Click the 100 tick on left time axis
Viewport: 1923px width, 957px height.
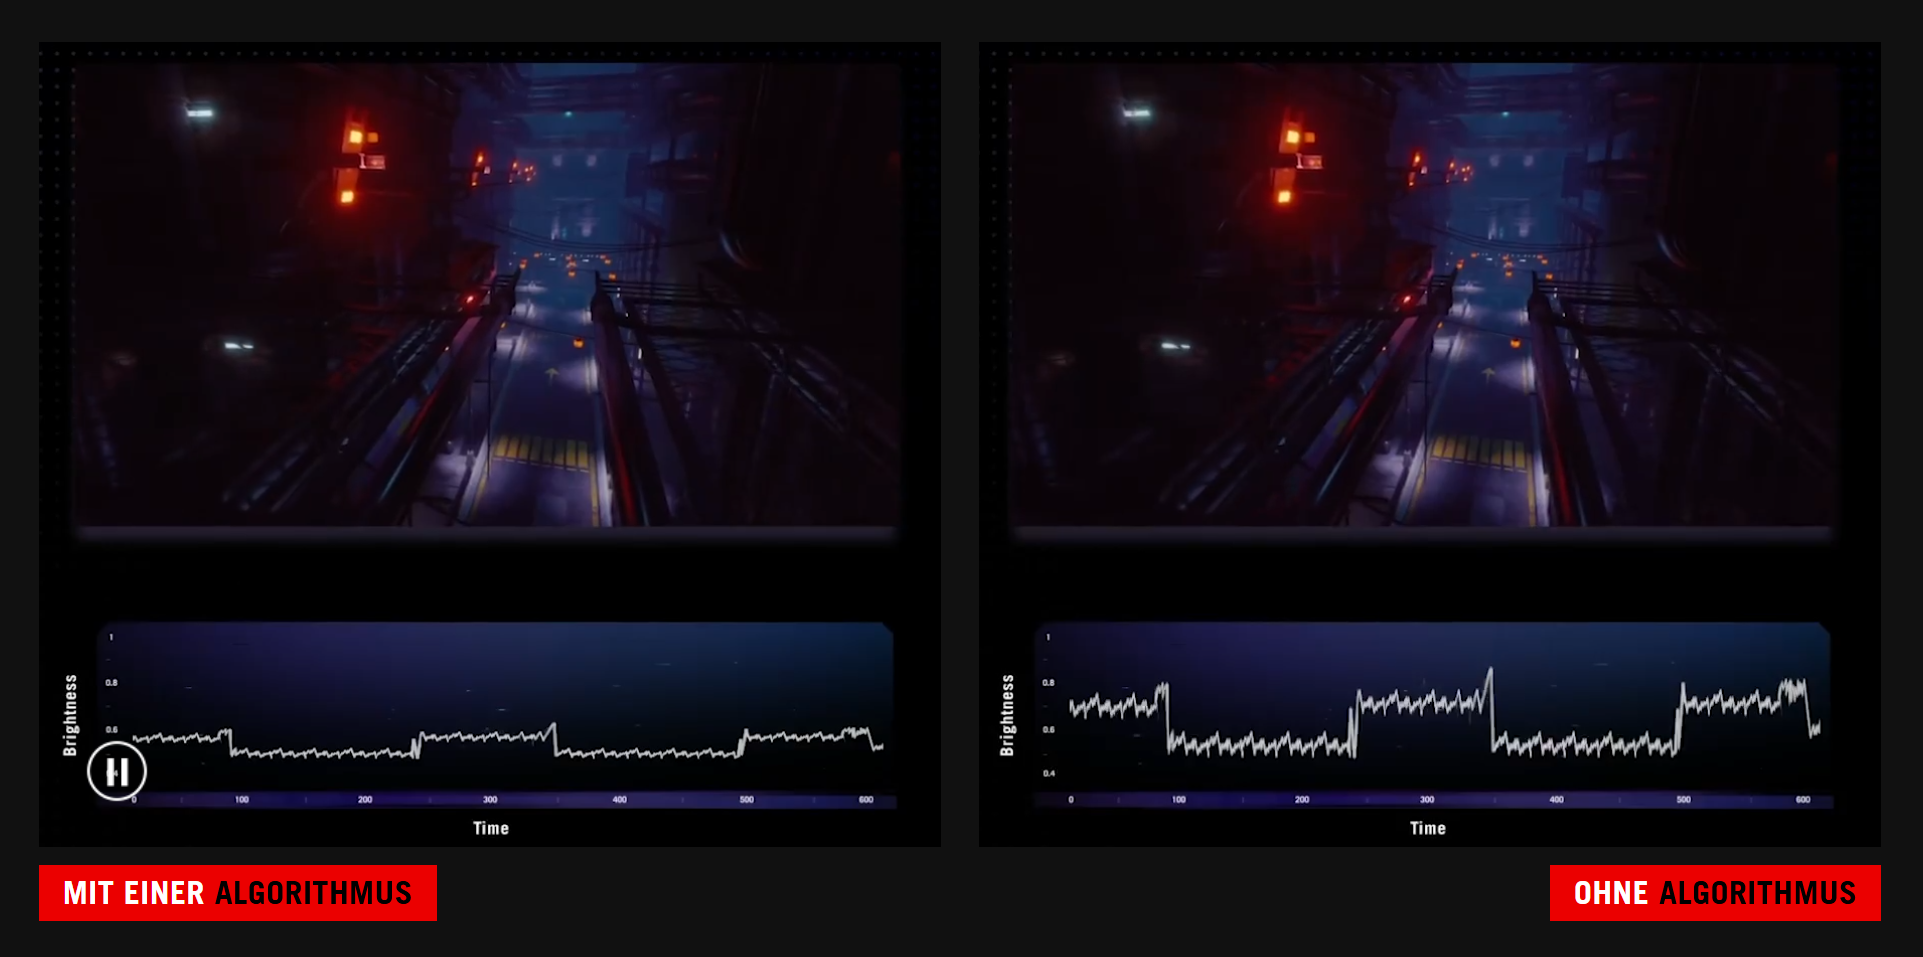pyautogui.click(x=242, y=800)
